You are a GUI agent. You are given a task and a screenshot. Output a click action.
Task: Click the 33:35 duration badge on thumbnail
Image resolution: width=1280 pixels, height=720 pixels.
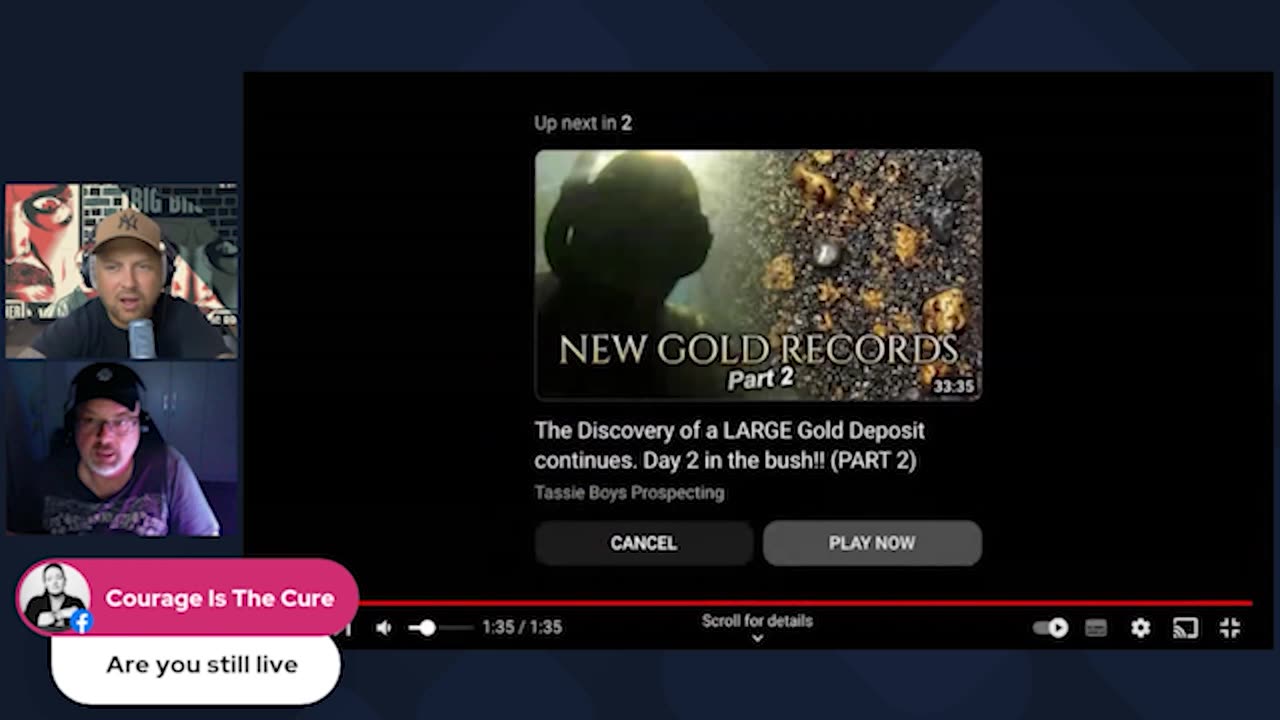point(954,386)
